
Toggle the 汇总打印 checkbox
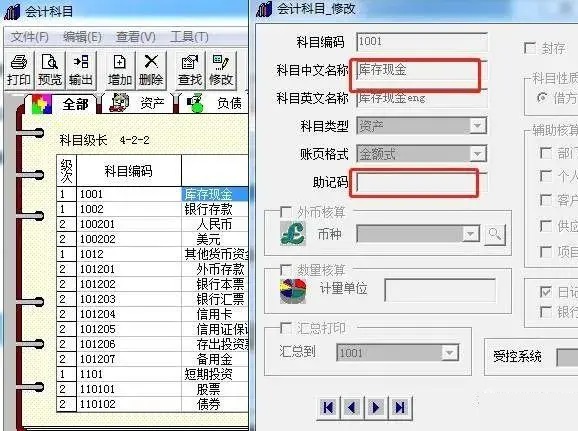286,327
